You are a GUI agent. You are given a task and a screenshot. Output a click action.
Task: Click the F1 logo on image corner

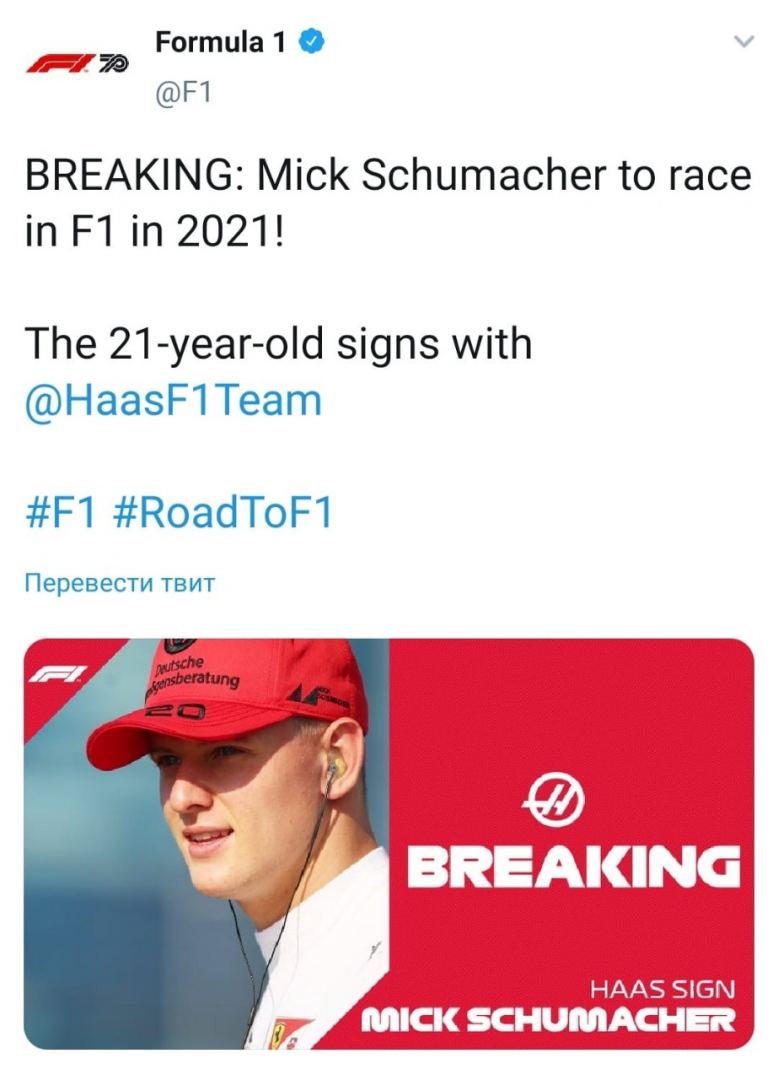pyautogui.click(x=57, y=674)
